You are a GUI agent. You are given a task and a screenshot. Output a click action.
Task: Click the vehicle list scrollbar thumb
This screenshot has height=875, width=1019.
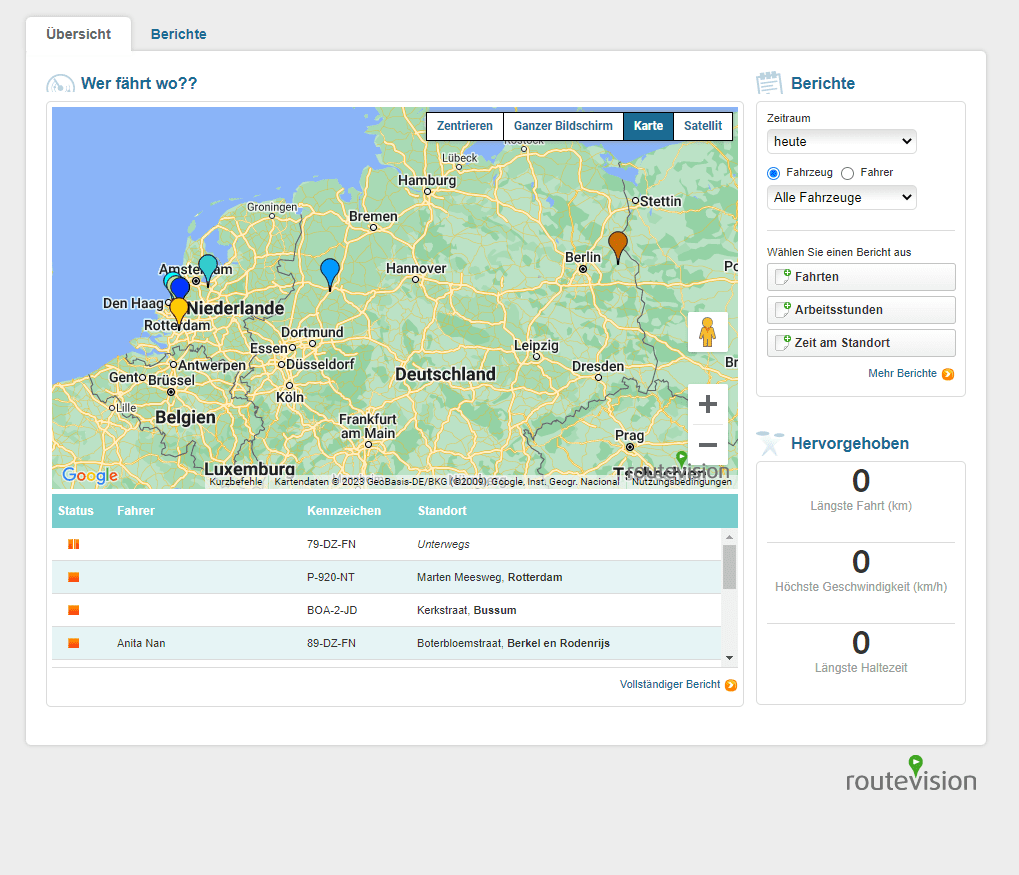(729, 567)
